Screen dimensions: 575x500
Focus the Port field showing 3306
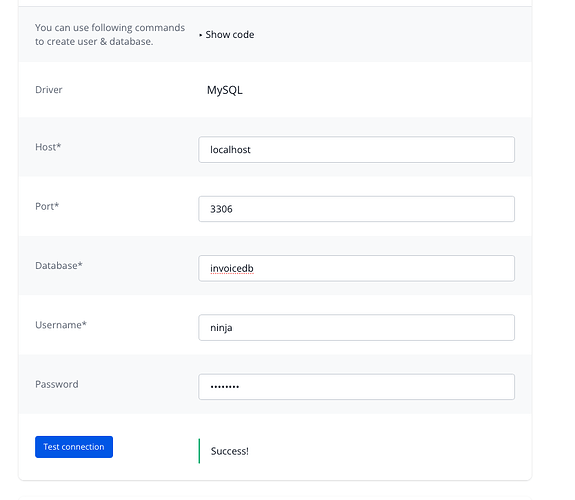click(x=356, y=209)
